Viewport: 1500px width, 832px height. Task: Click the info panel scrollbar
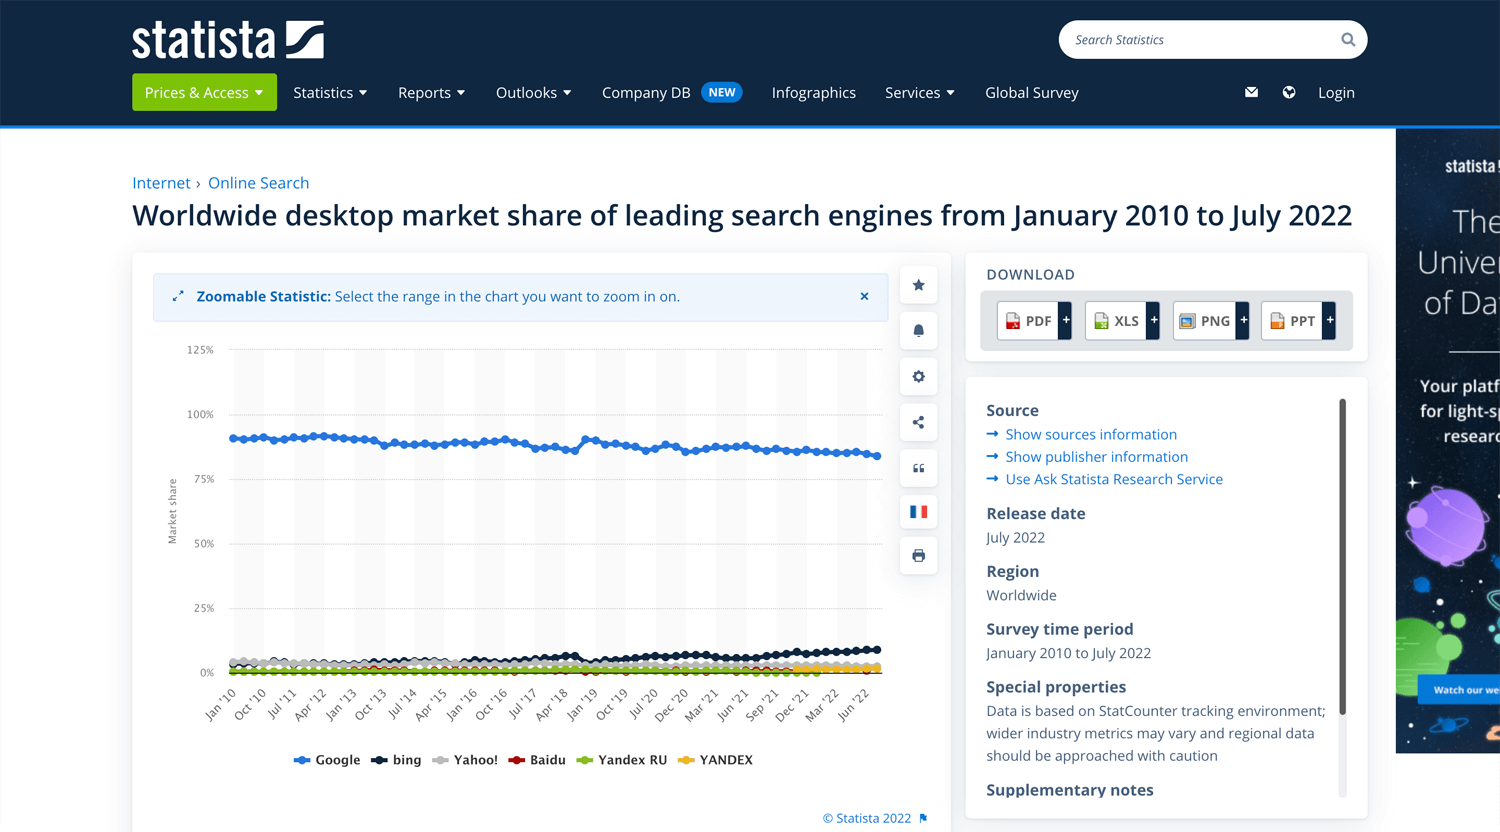click(1342, 556)
